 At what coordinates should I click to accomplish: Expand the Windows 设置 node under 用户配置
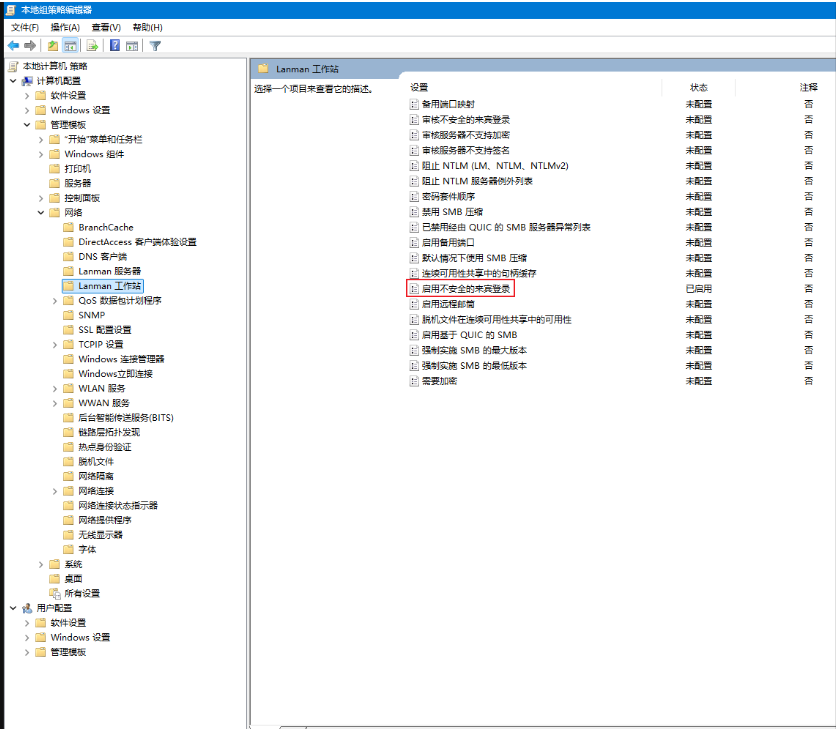coord(27,637)
